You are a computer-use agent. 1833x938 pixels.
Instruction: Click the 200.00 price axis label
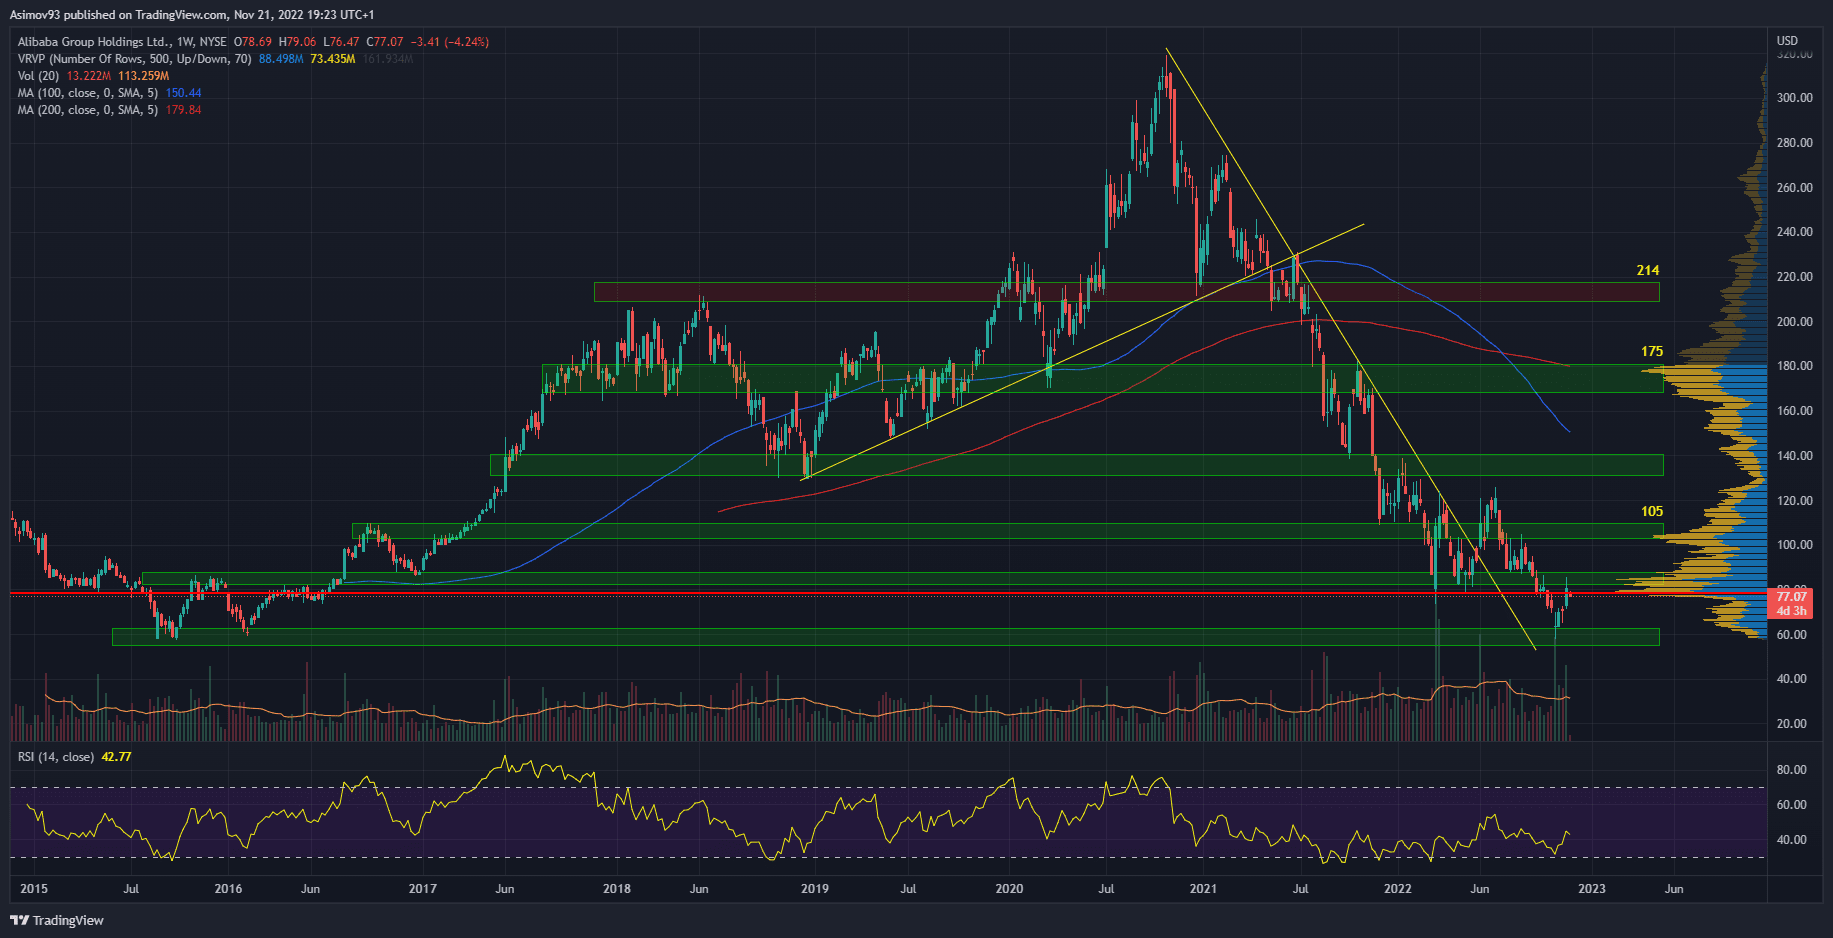[x=1794, y=322]
